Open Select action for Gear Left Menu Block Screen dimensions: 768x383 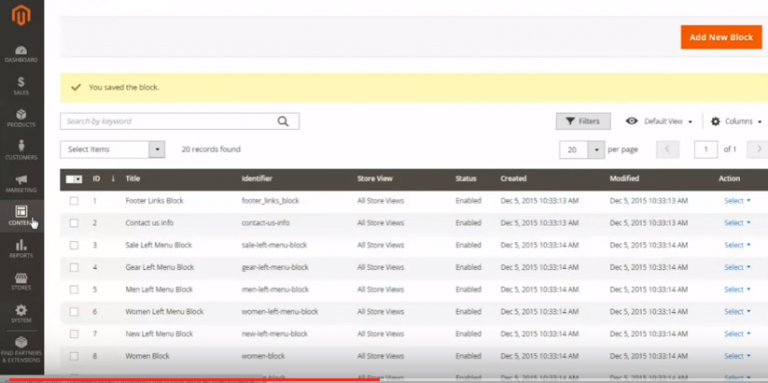click(x=737, y=267)
